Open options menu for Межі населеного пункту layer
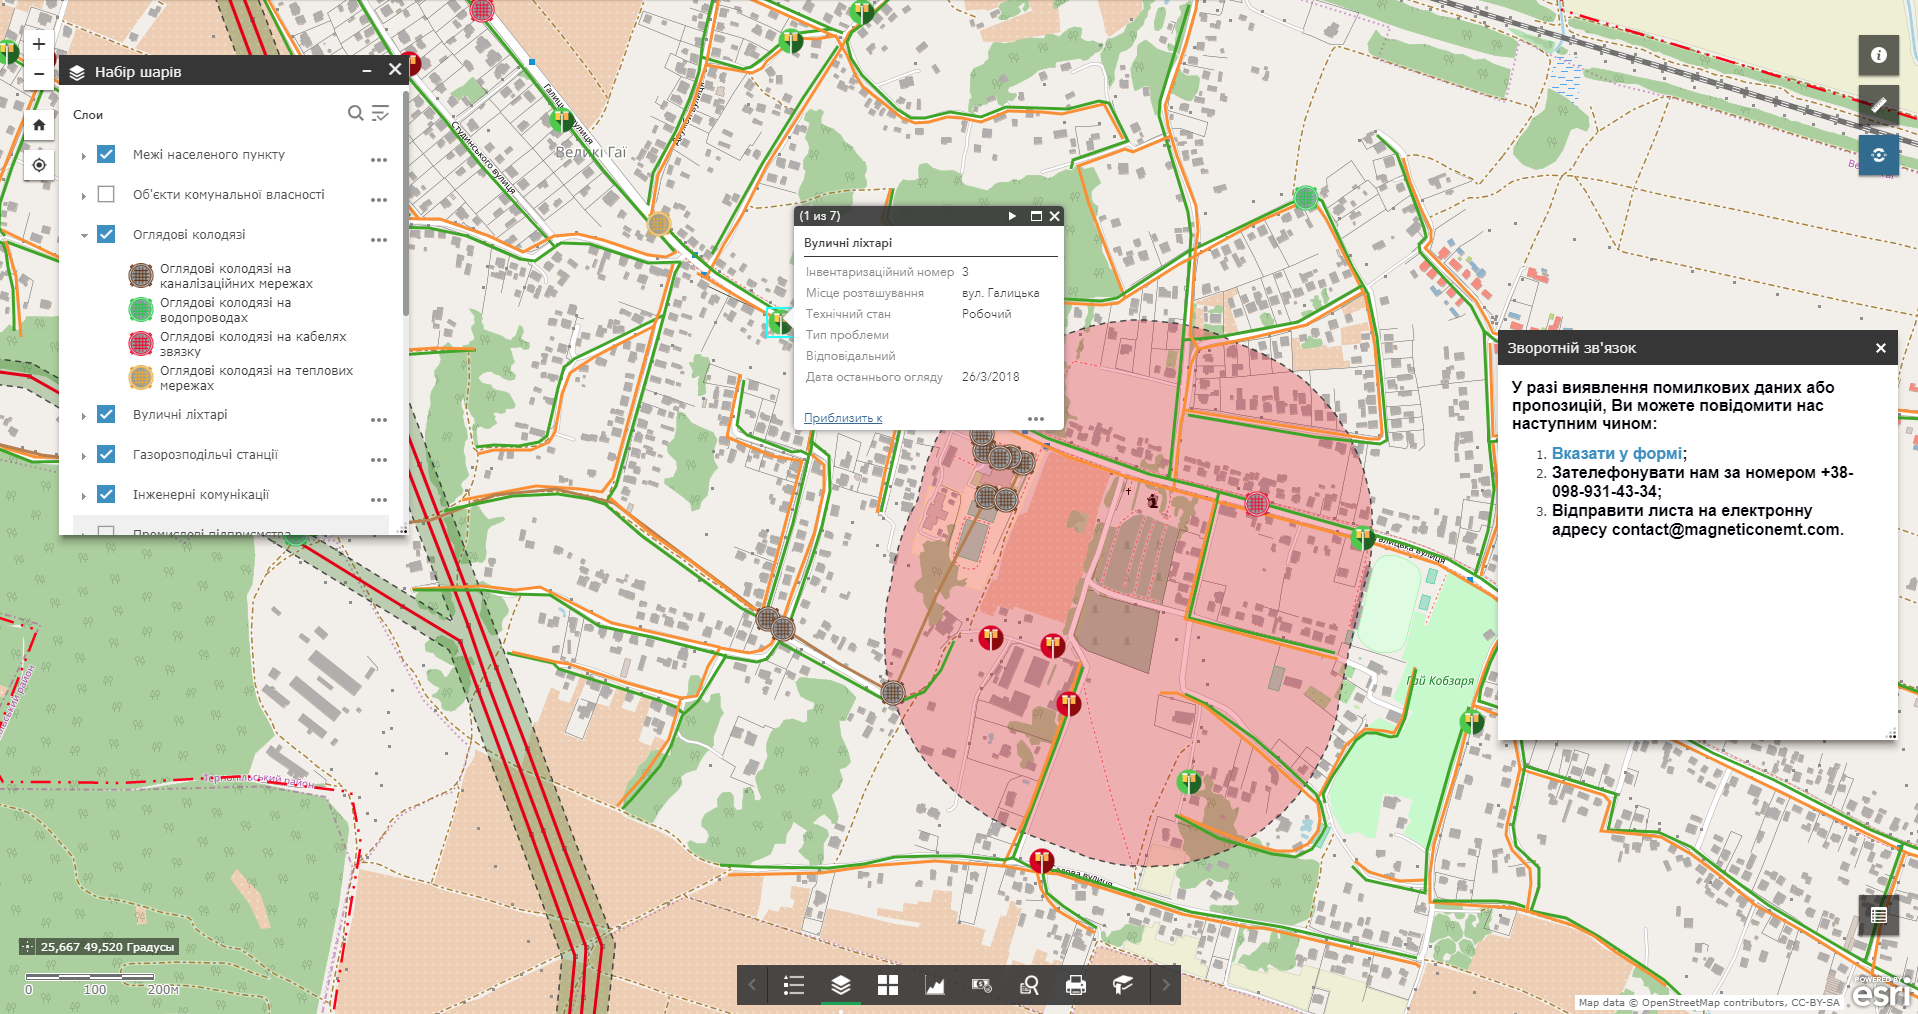Screen dimensions: 1918x1014 tap(379, 159)
